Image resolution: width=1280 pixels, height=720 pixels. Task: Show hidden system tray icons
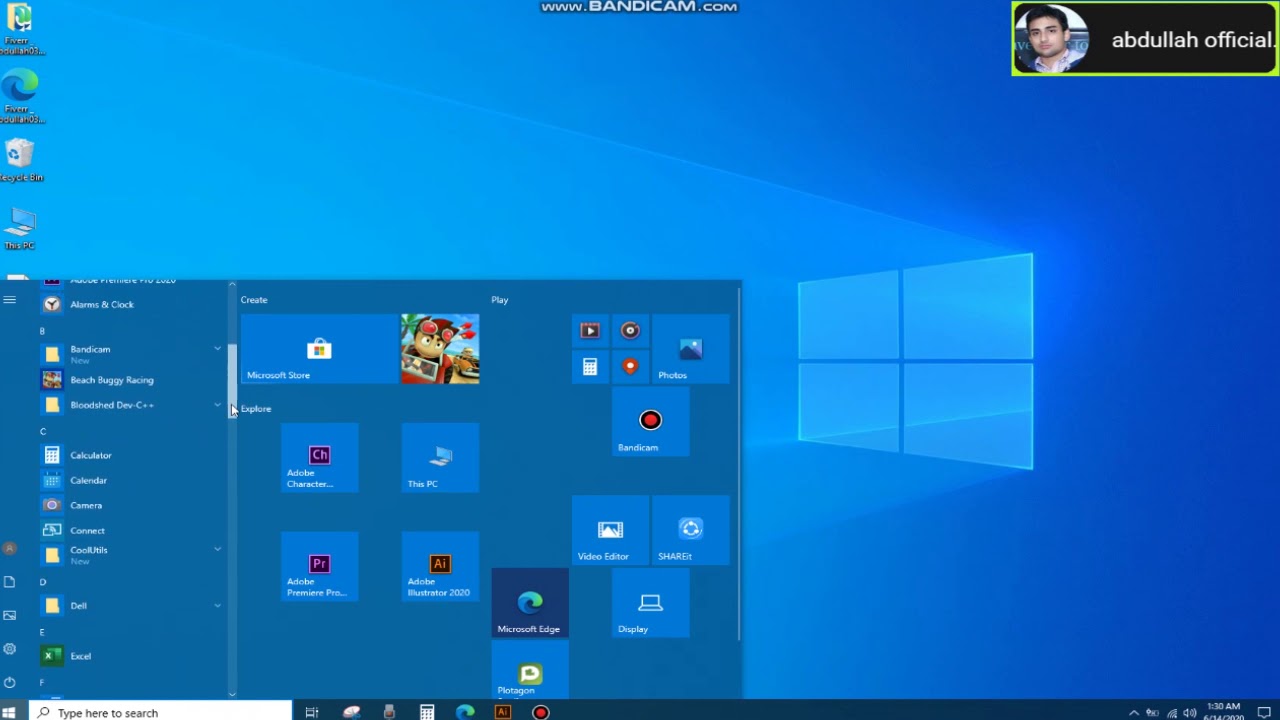[x=1133, y=713]
